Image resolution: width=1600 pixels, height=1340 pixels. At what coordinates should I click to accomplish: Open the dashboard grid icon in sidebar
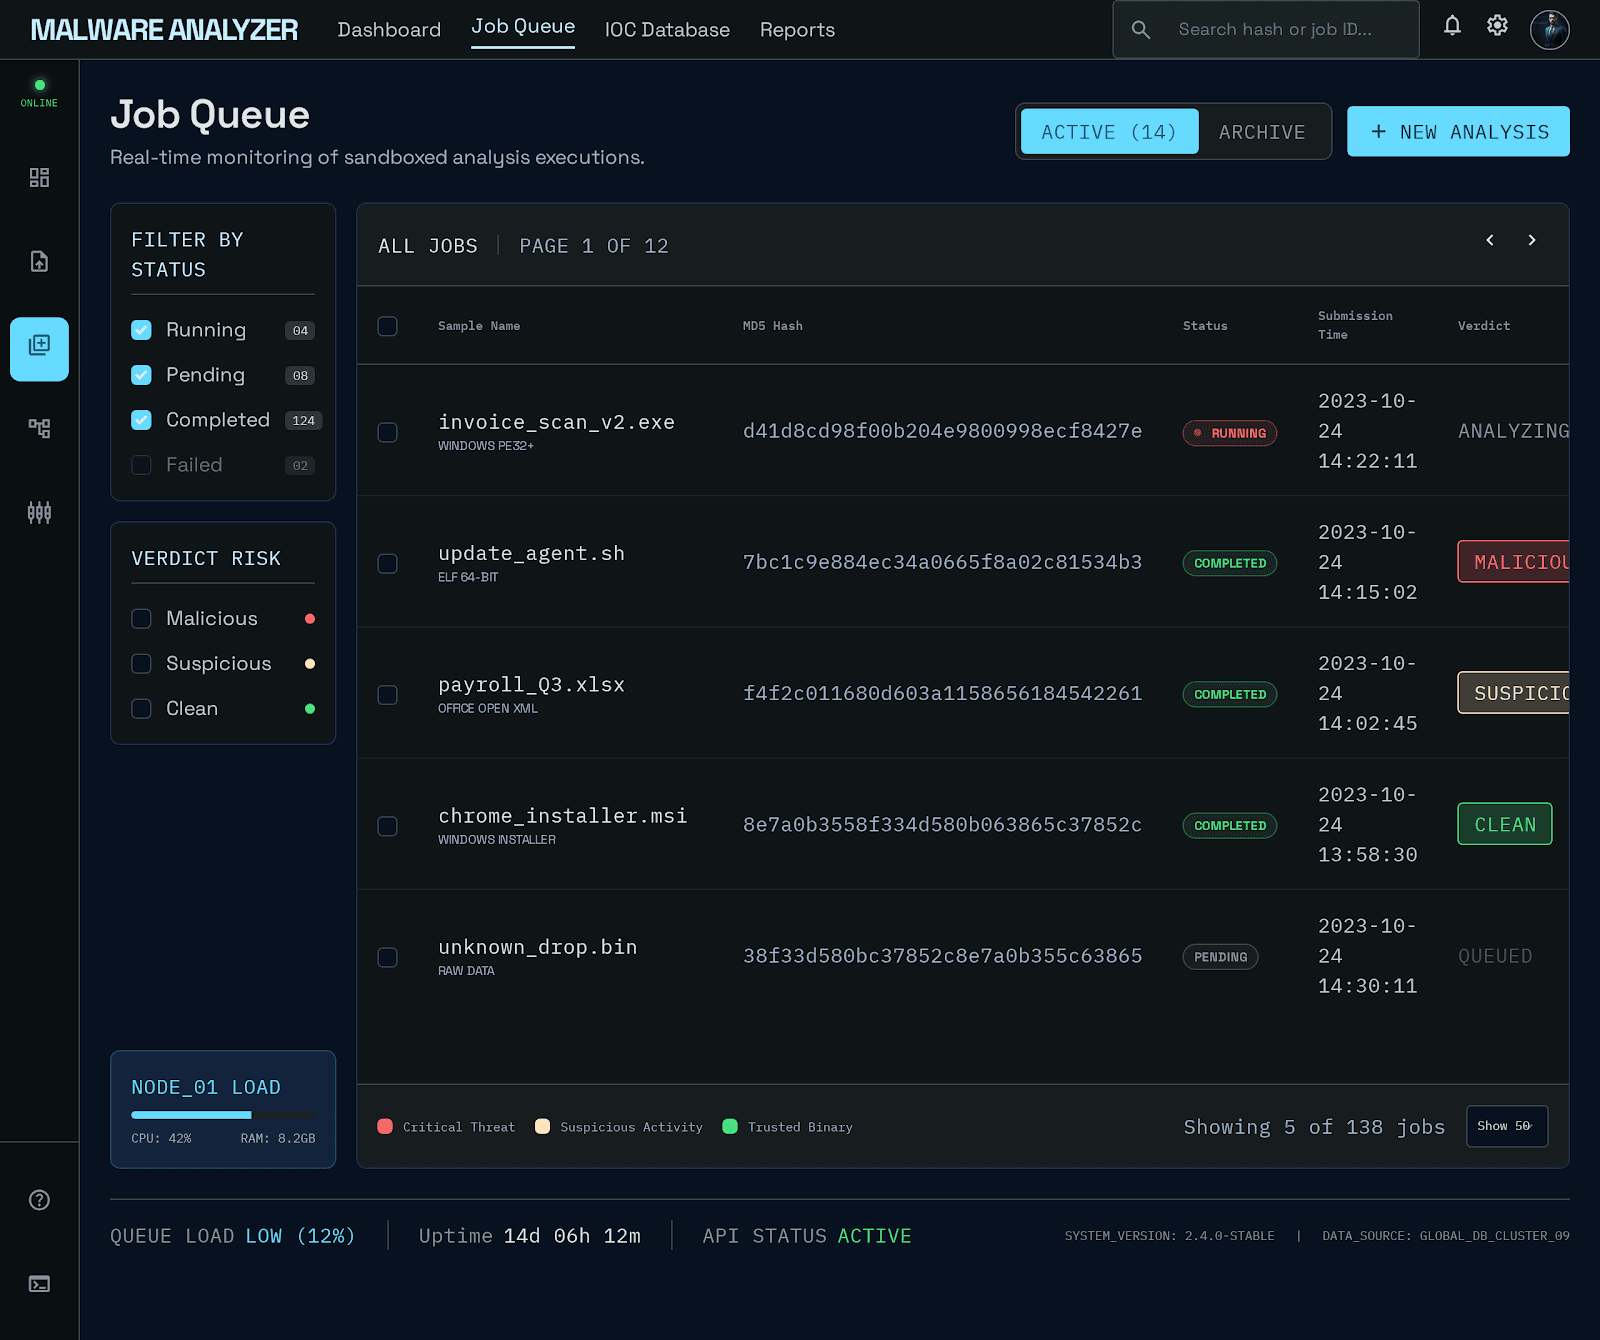pos(39,178)
